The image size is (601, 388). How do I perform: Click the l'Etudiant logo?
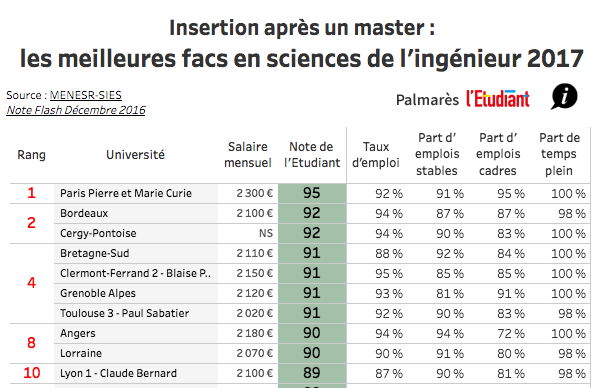click(498, 99)
